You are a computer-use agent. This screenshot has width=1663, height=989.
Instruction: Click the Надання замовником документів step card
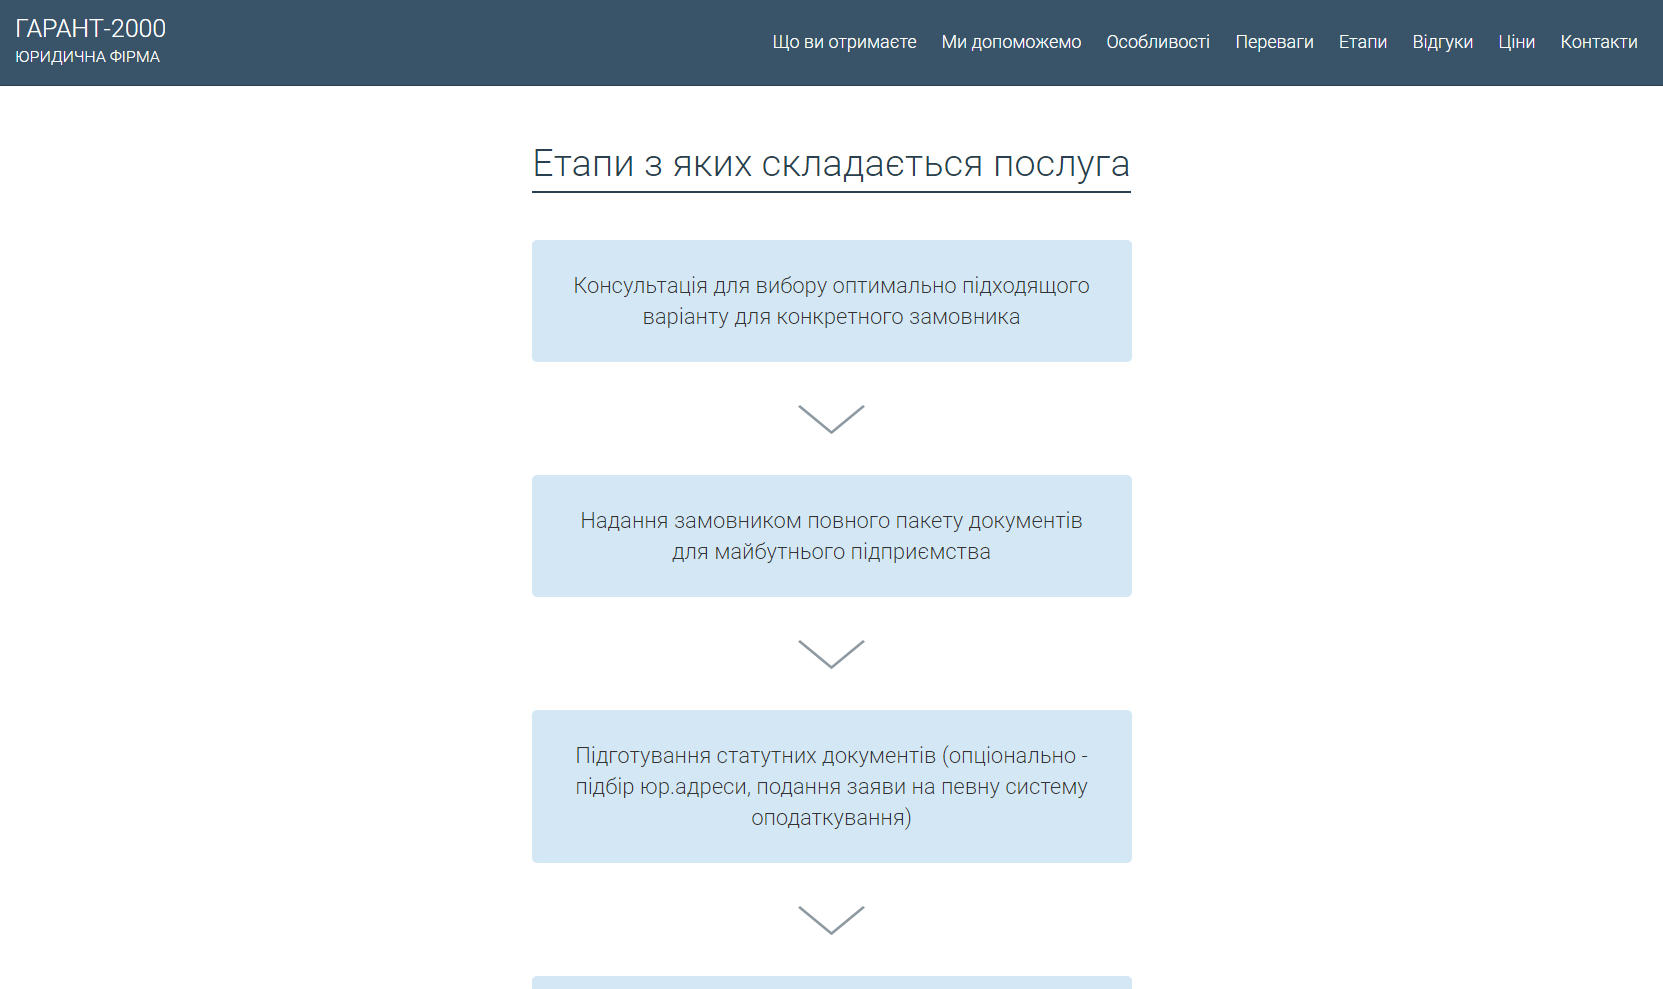coord(831,535)
